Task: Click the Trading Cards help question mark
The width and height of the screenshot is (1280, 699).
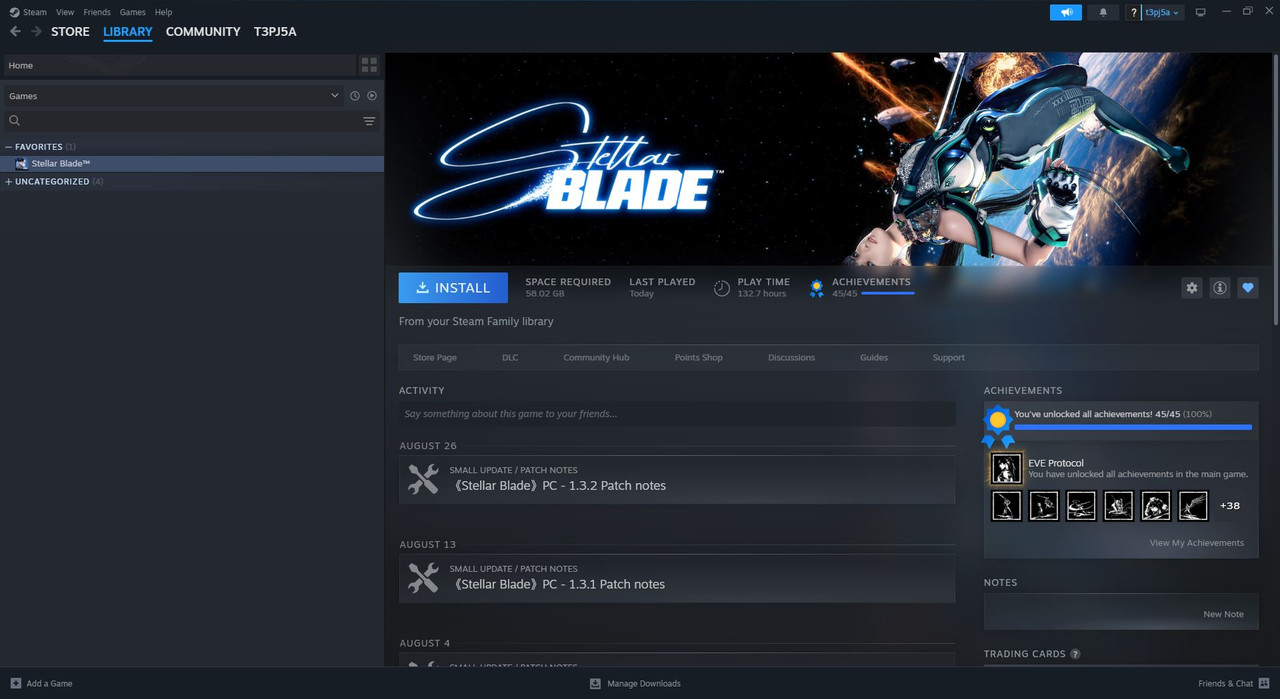Action: [1075, 654]
